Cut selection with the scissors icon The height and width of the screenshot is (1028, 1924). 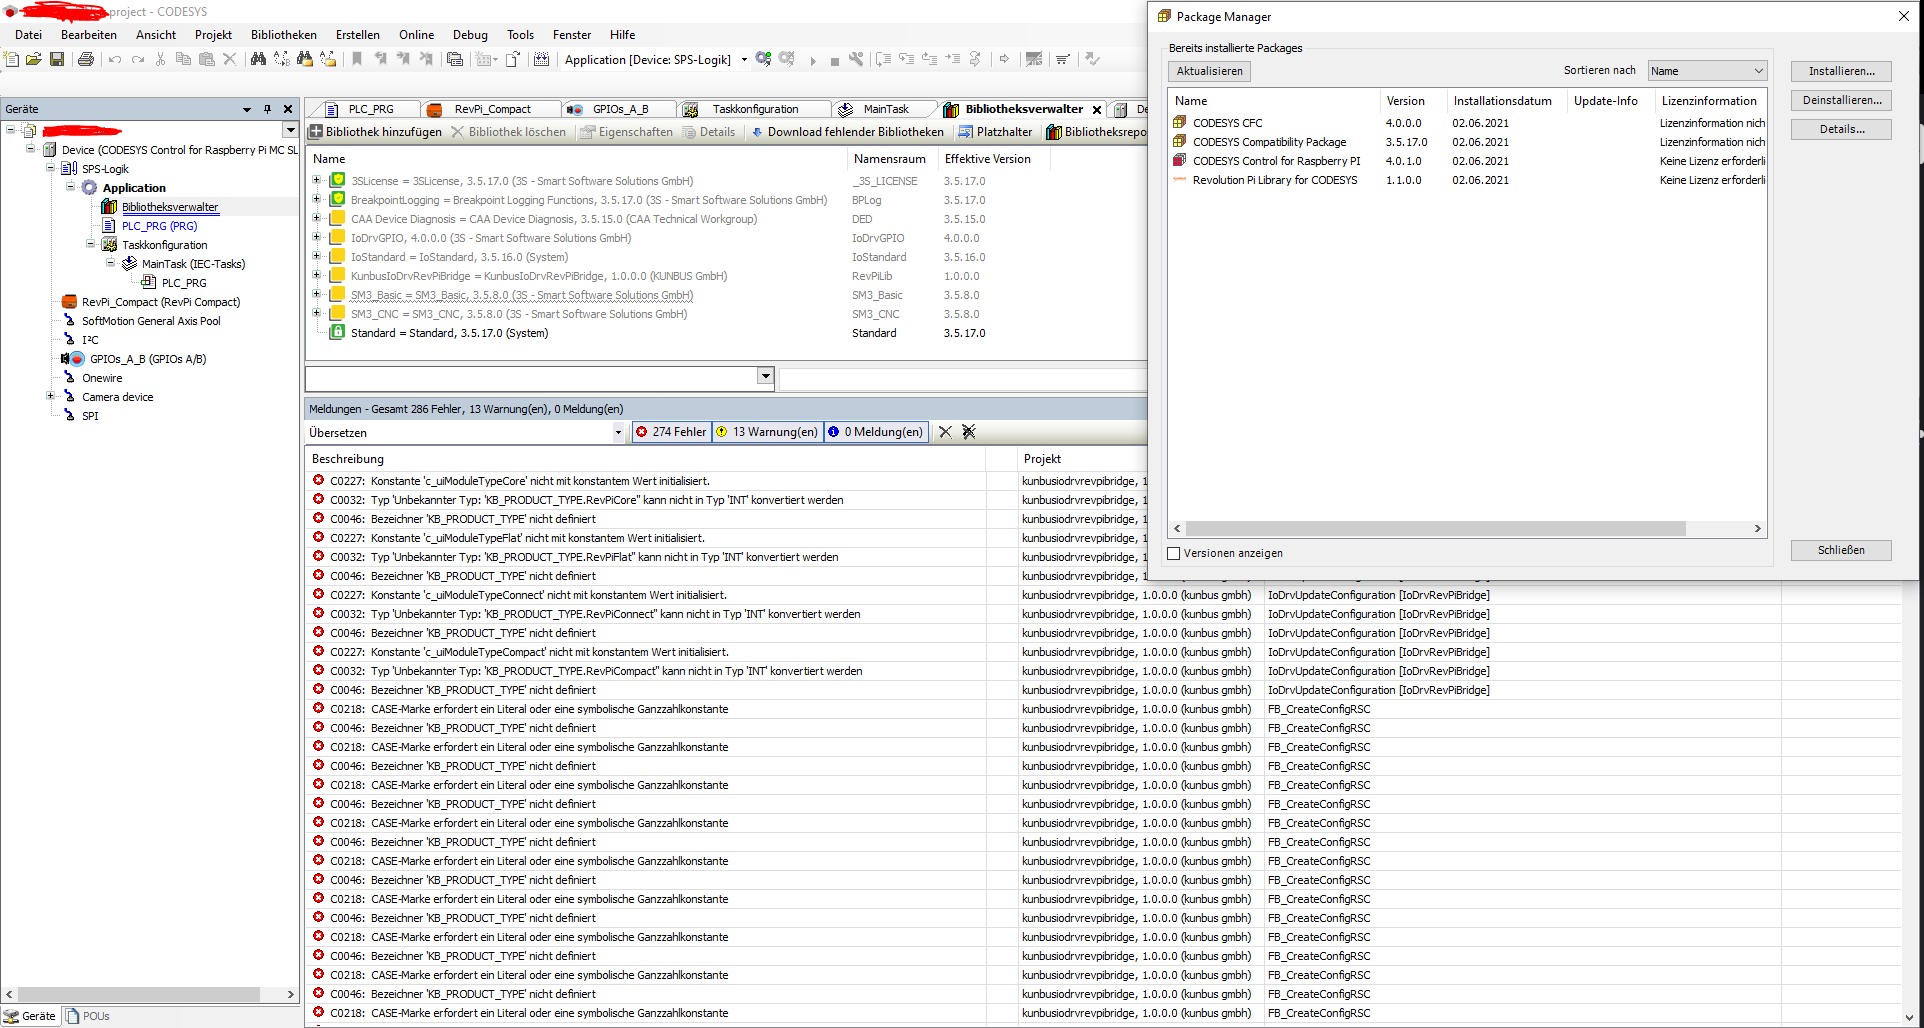160,59
